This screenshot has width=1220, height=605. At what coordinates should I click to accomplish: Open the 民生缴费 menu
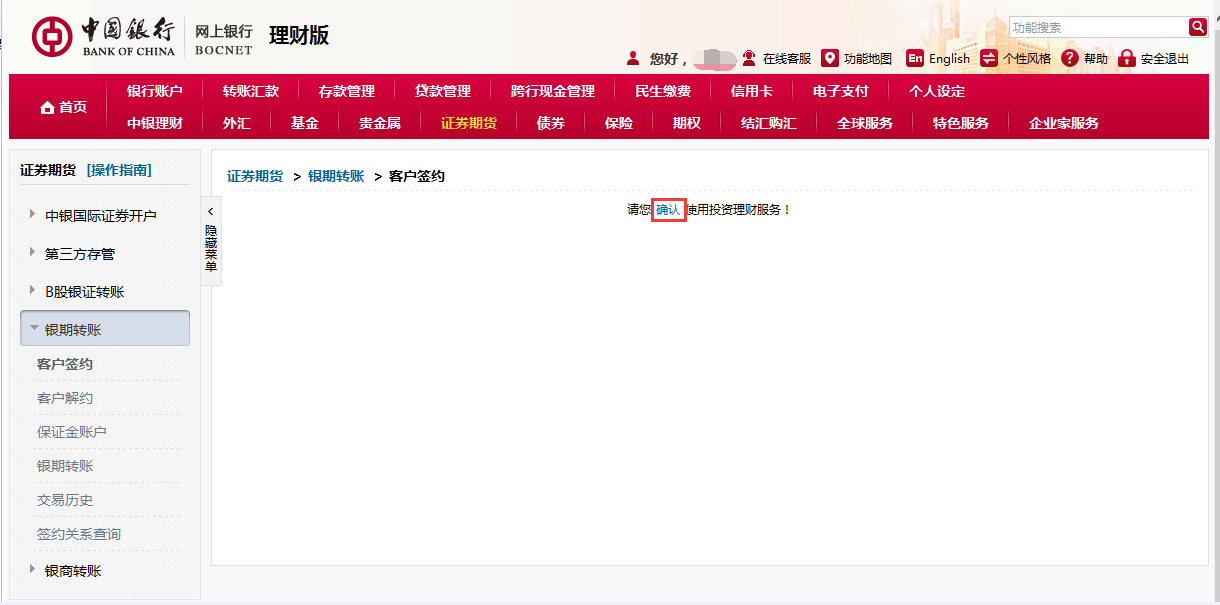click(x=663, y=91)
